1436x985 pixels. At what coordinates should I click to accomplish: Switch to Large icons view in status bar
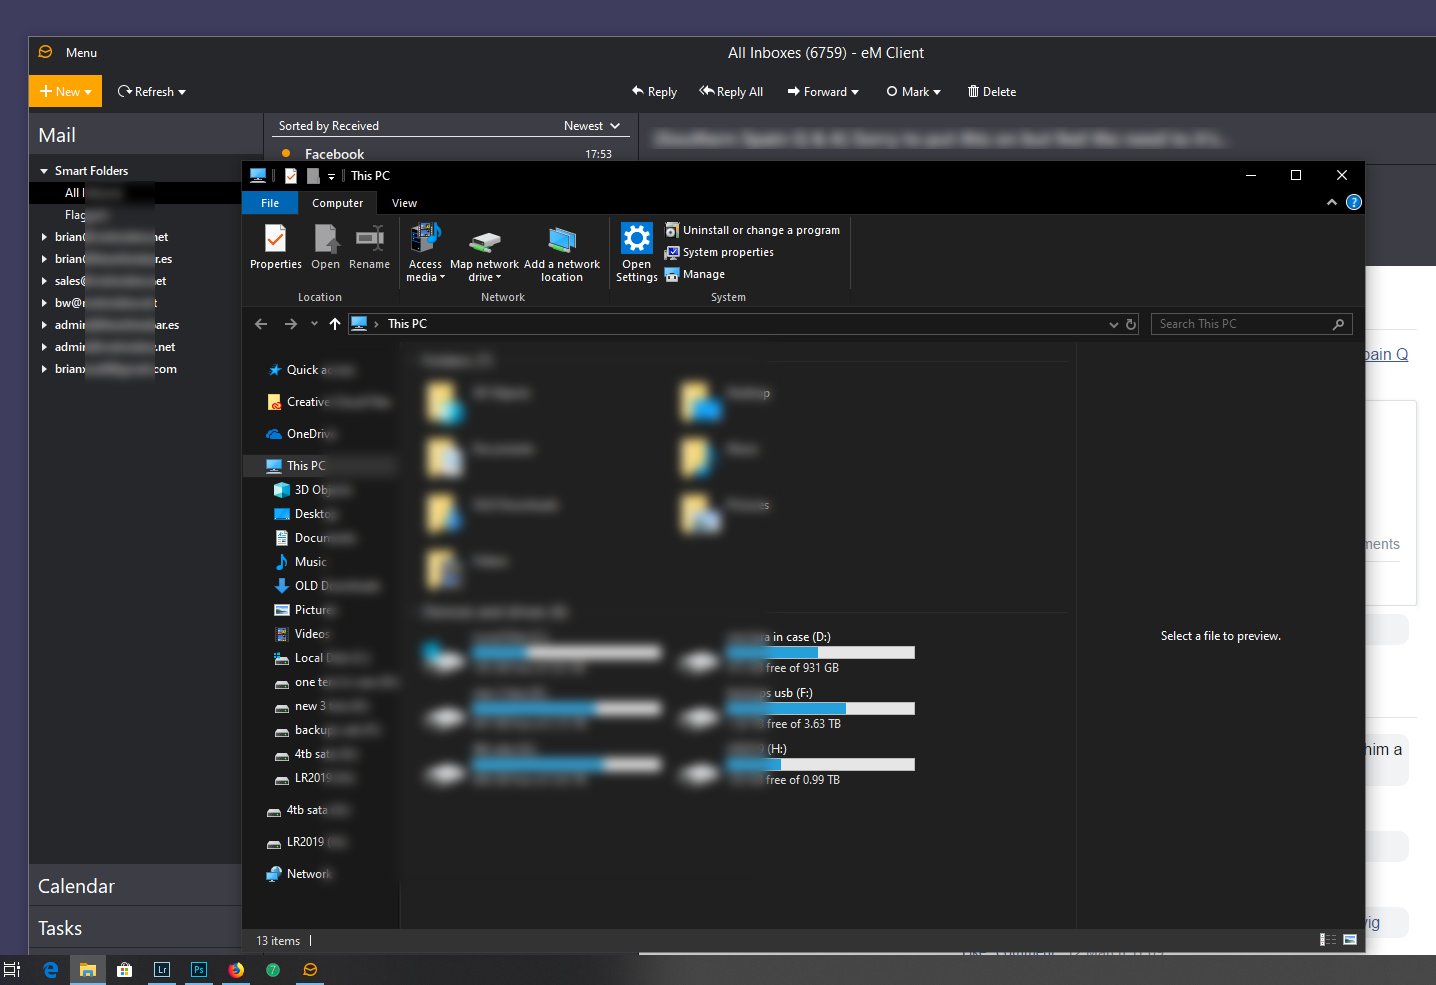1350,940
